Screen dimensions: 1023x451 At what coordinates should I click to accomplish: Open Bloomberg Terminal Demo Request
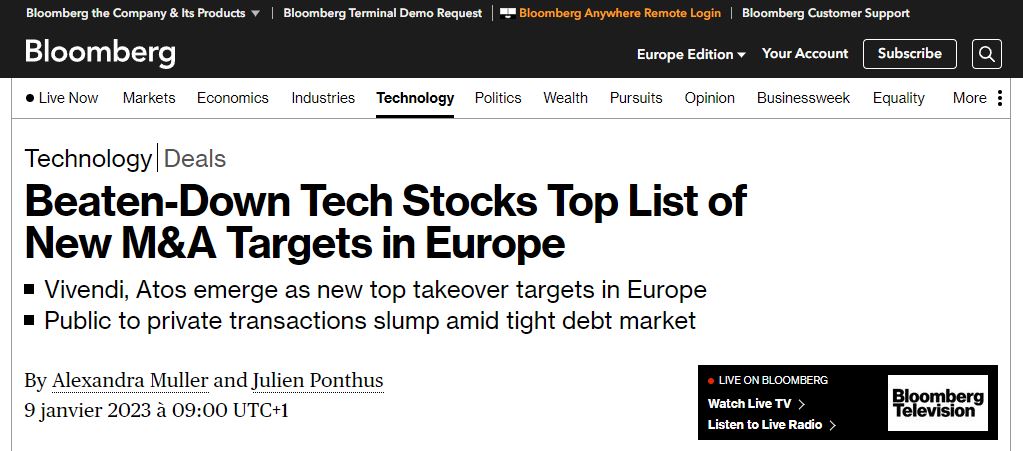click(x=383, y=13)
